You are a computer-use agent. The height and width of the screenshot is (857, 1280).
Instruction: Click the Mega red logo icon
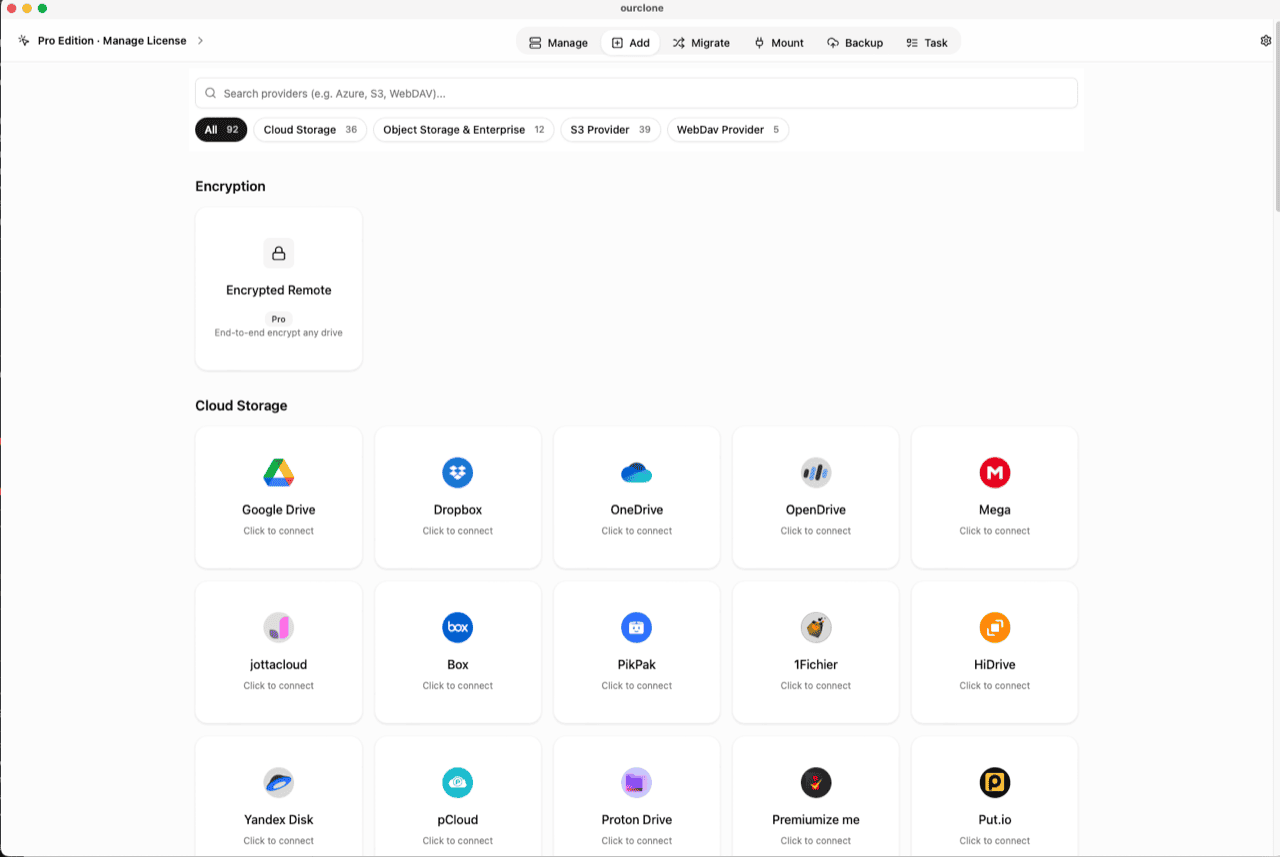pos(995,472)
